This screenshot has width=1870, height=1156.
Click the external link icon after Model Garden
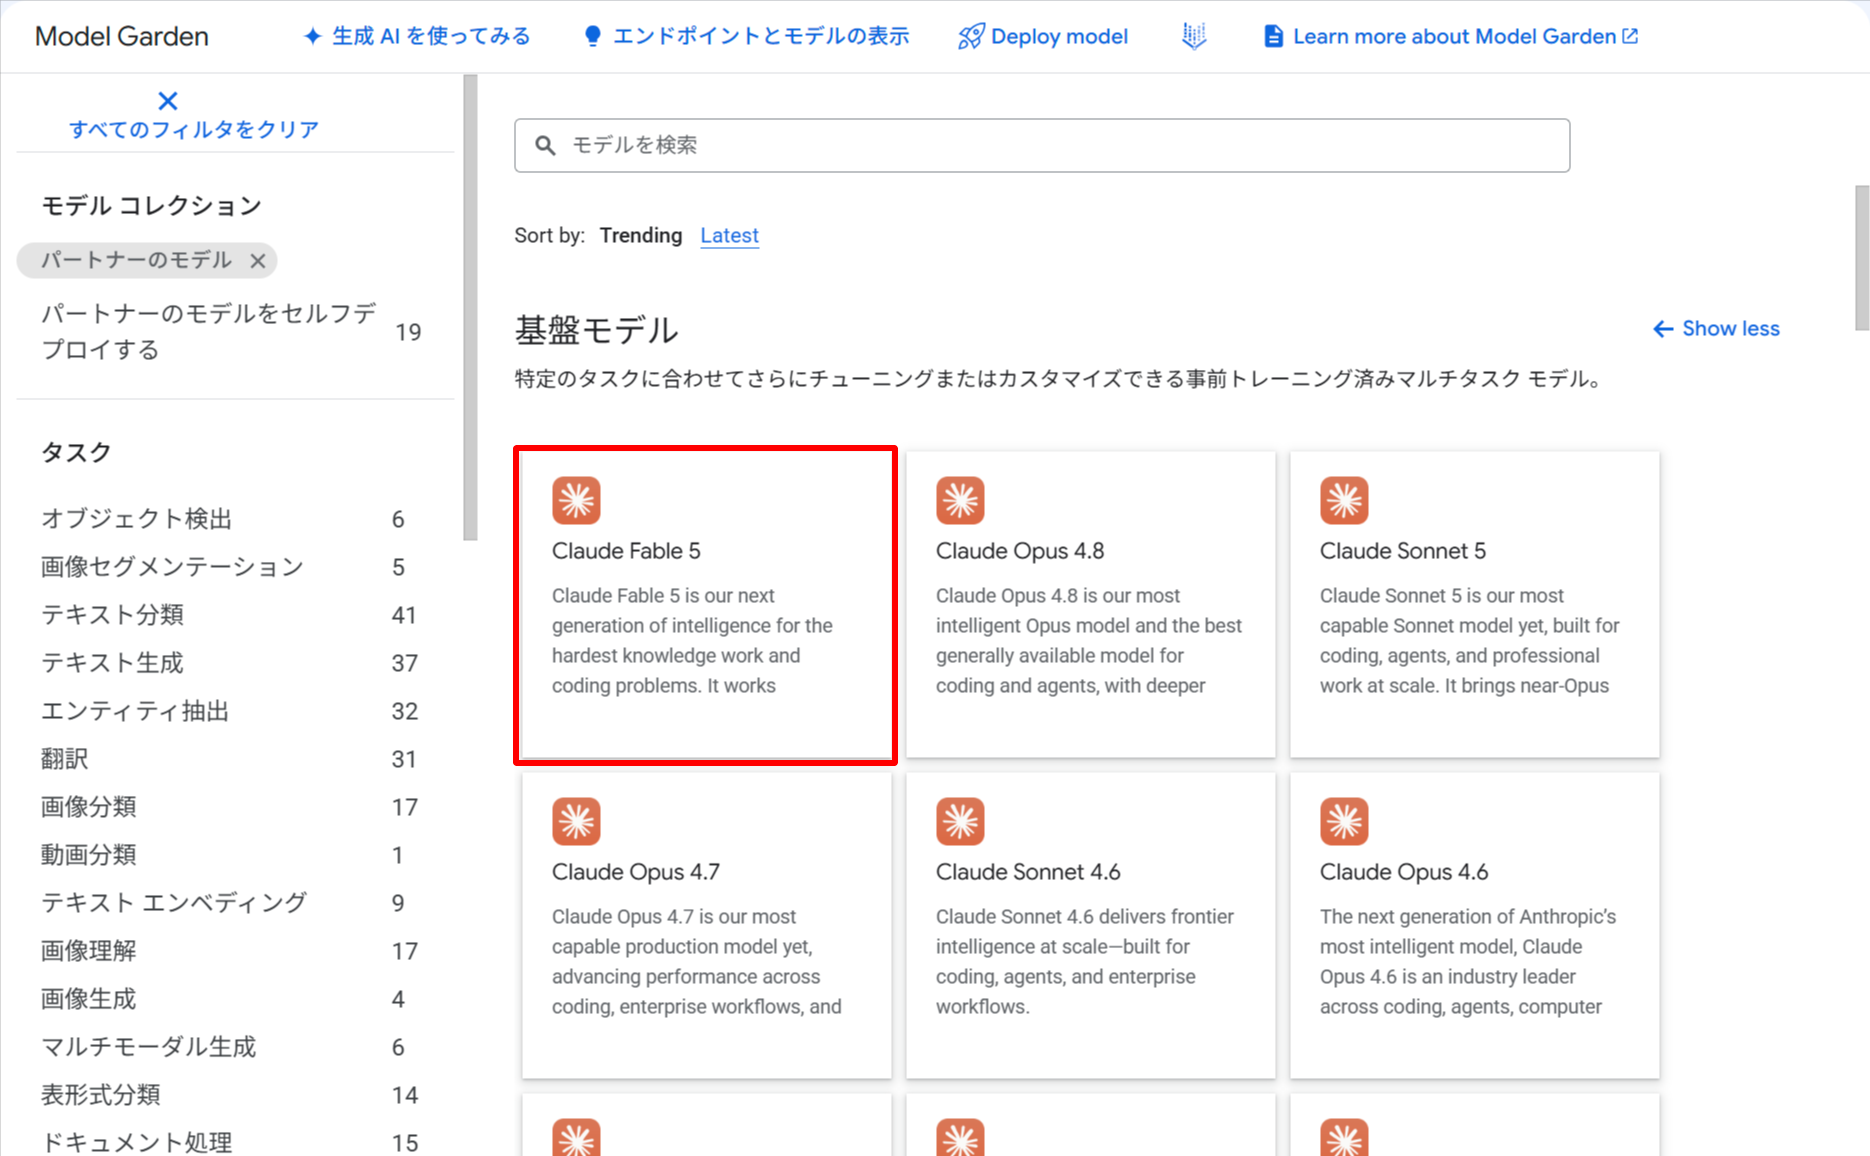coord(1630,36)
